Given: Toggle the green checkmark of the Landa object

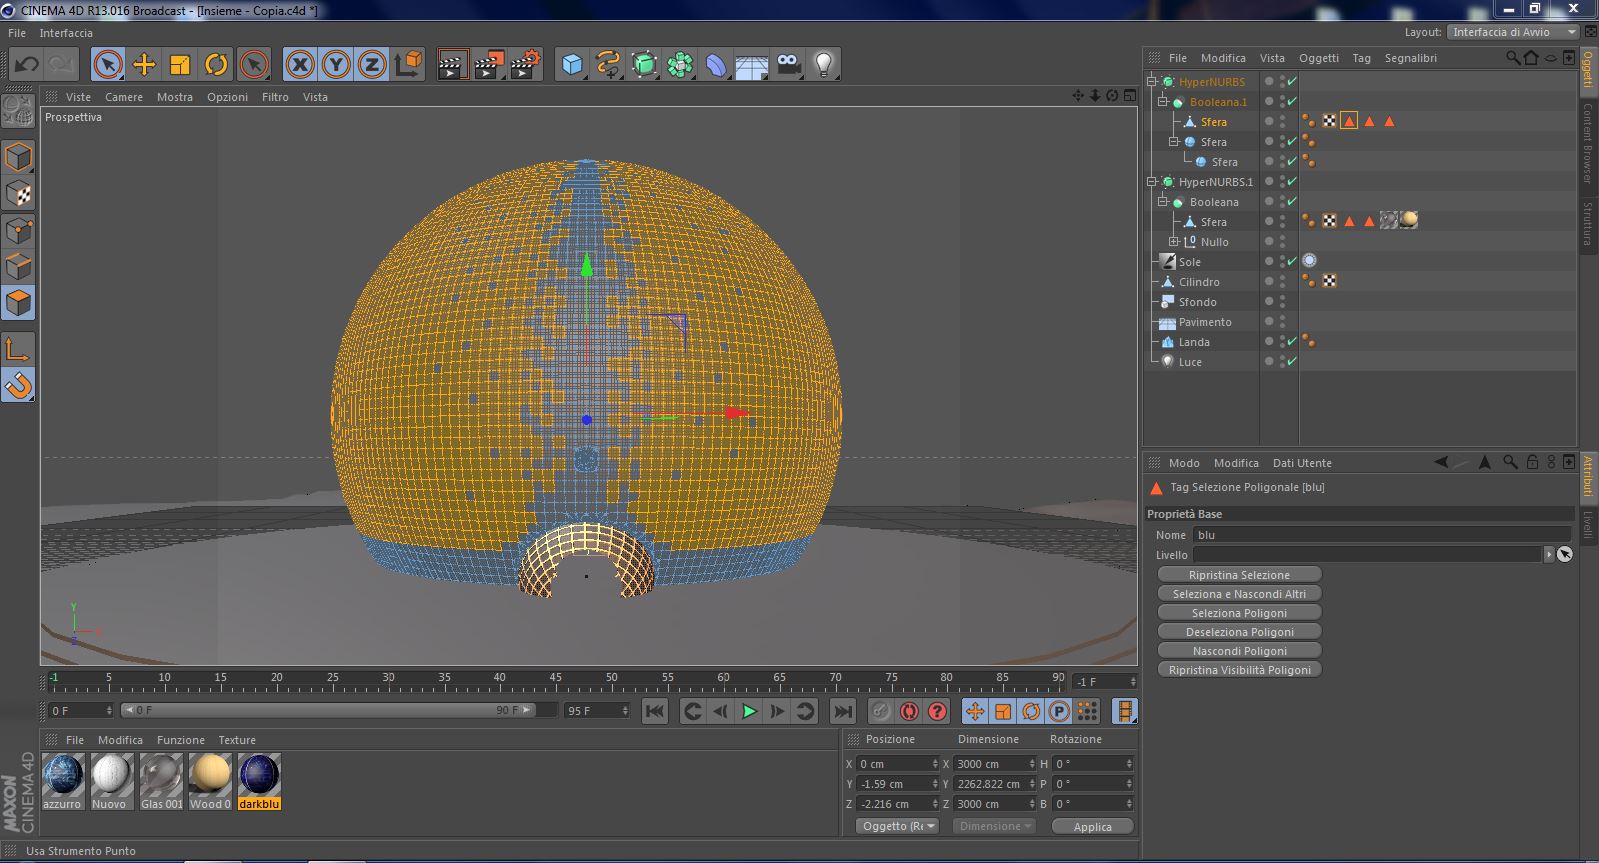Looking at the screenshot, I should (x=1292, y=342).
